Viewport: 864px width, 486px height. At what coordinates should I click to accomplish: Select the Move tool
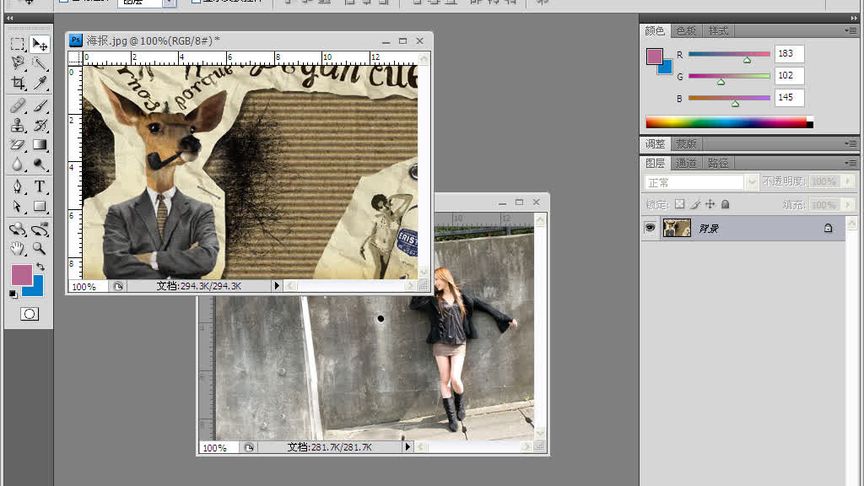(40, 44)
